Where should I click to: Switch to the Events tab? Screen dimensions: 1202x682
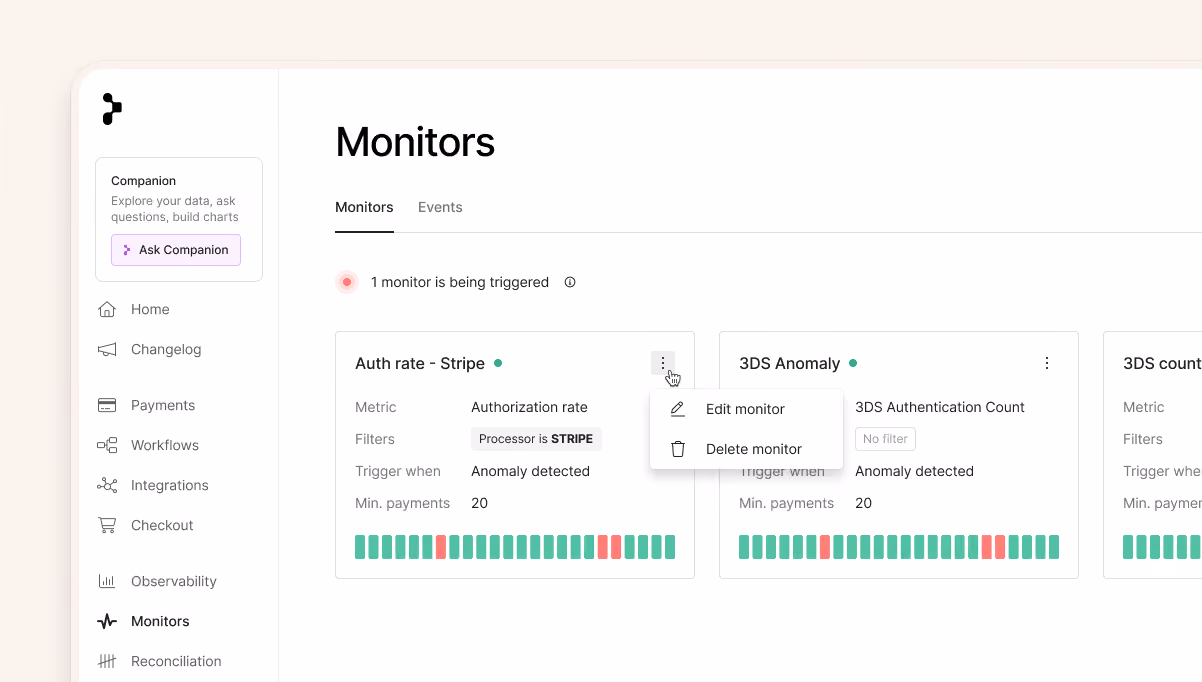pyautogui.click(x=440, y=207)
